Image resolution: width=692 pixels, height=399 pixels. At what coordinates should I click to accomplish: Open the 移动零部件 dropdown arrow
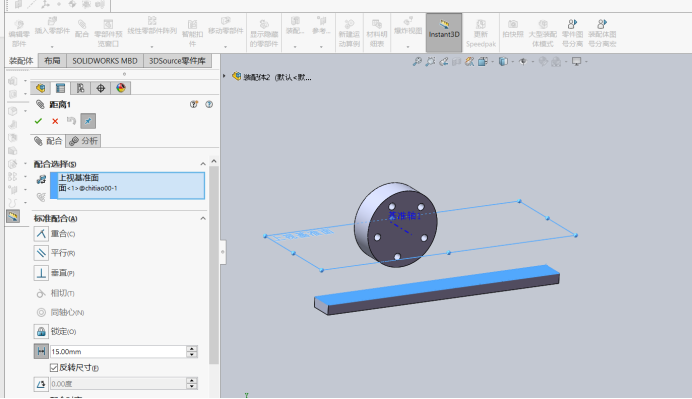point(226,46)
